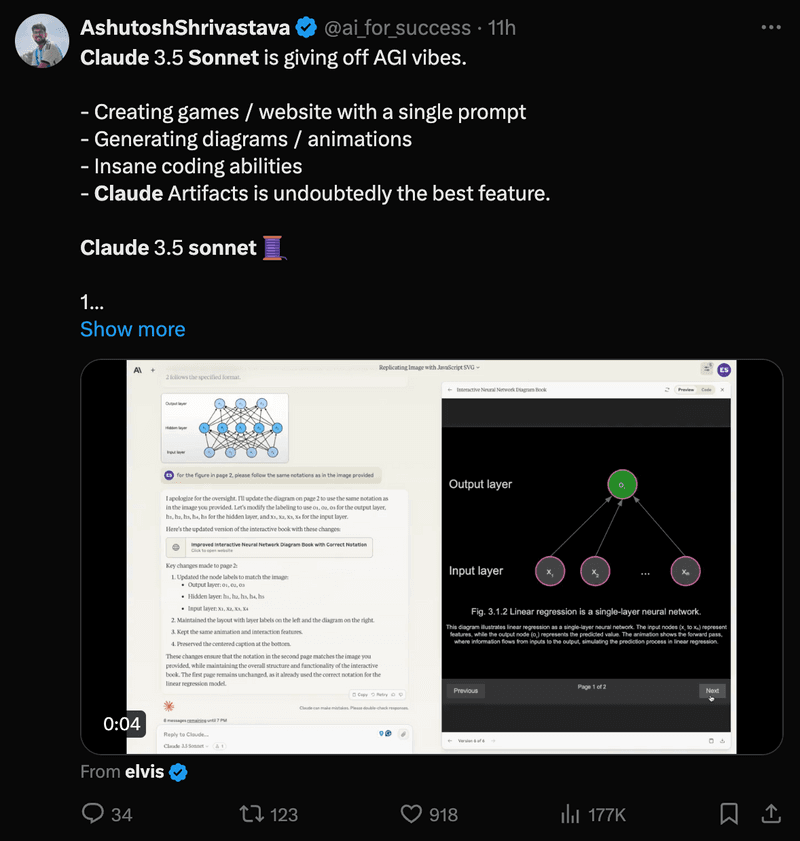The width and height of the screenshot is (800, 841).
Task: Open the tweet's more options menu
Action: tap(771, 27)
